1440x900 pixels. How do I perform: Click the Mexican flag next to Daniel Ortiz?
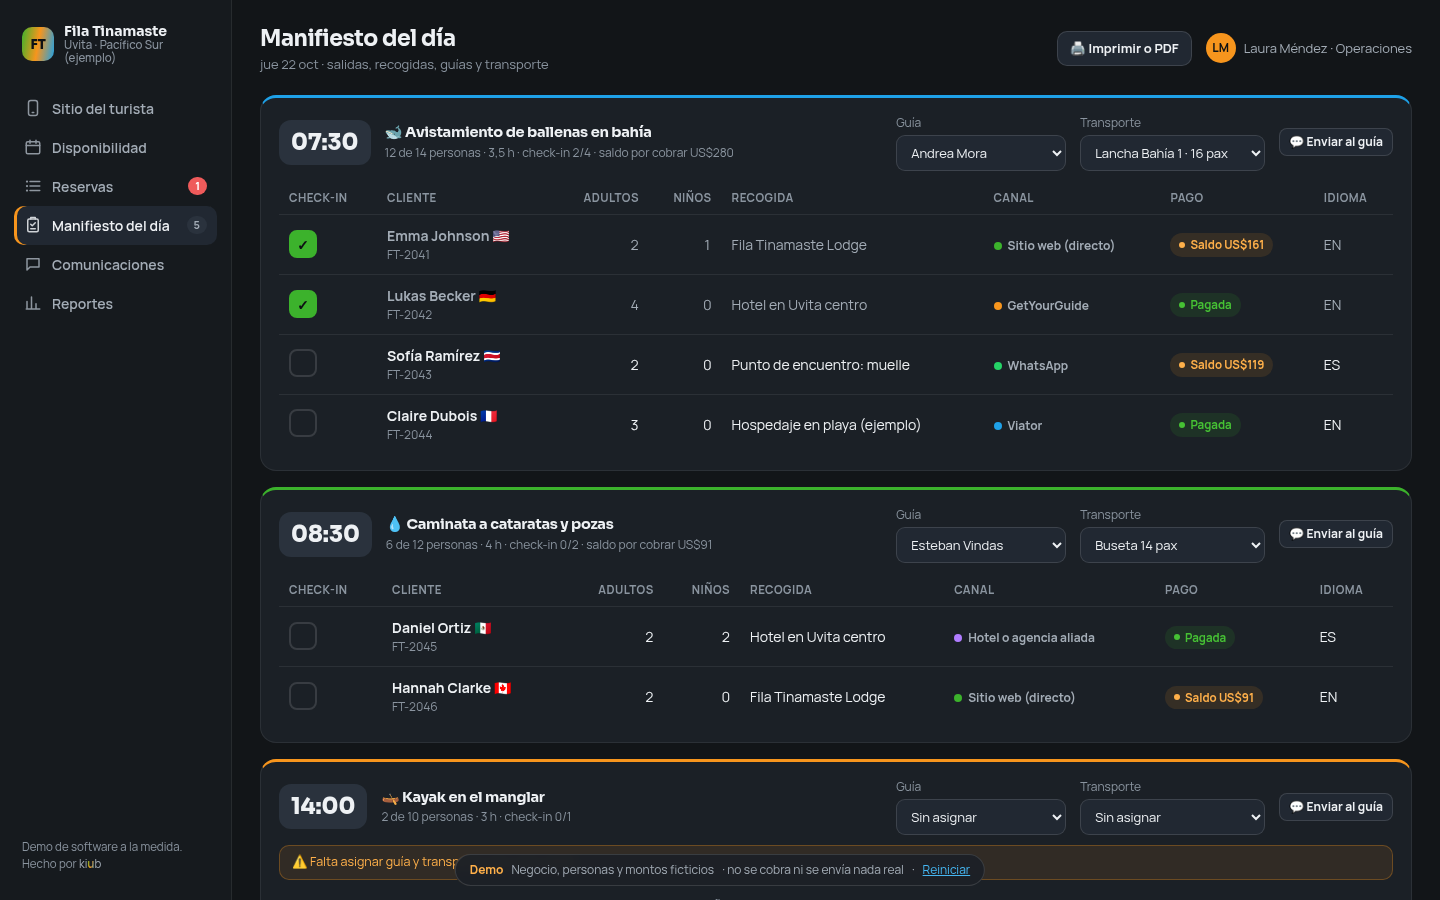point(483,628)
